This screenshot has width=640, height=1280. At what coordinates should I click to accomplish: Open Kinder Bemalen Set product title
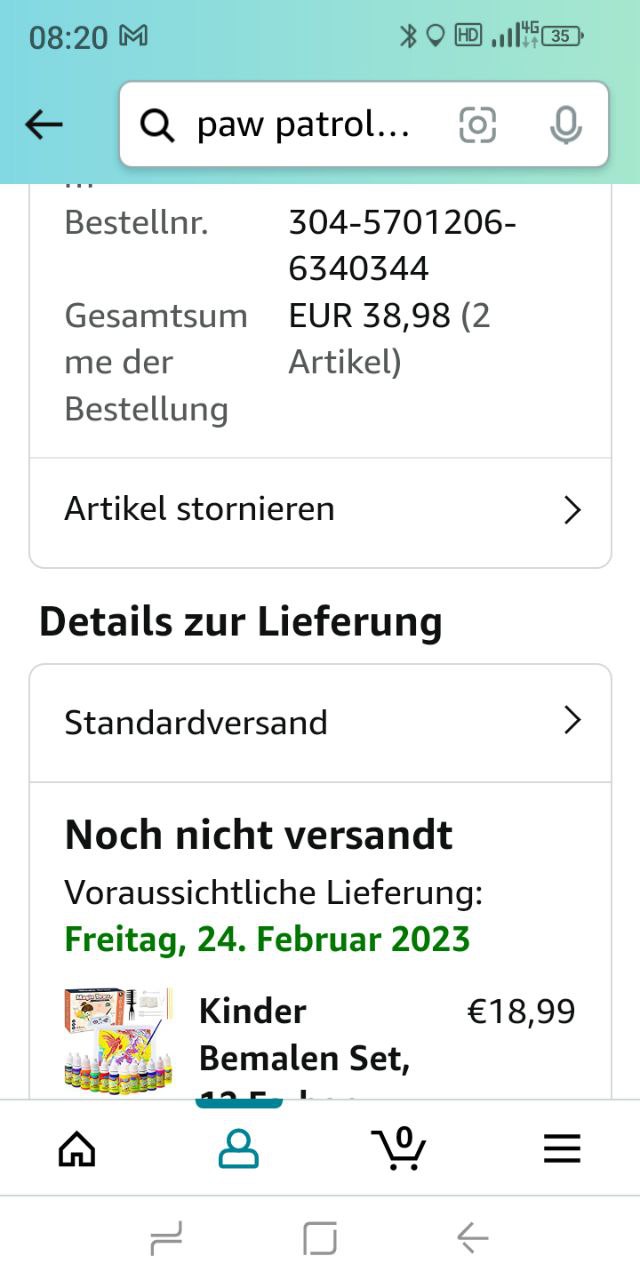(304, 1035)
